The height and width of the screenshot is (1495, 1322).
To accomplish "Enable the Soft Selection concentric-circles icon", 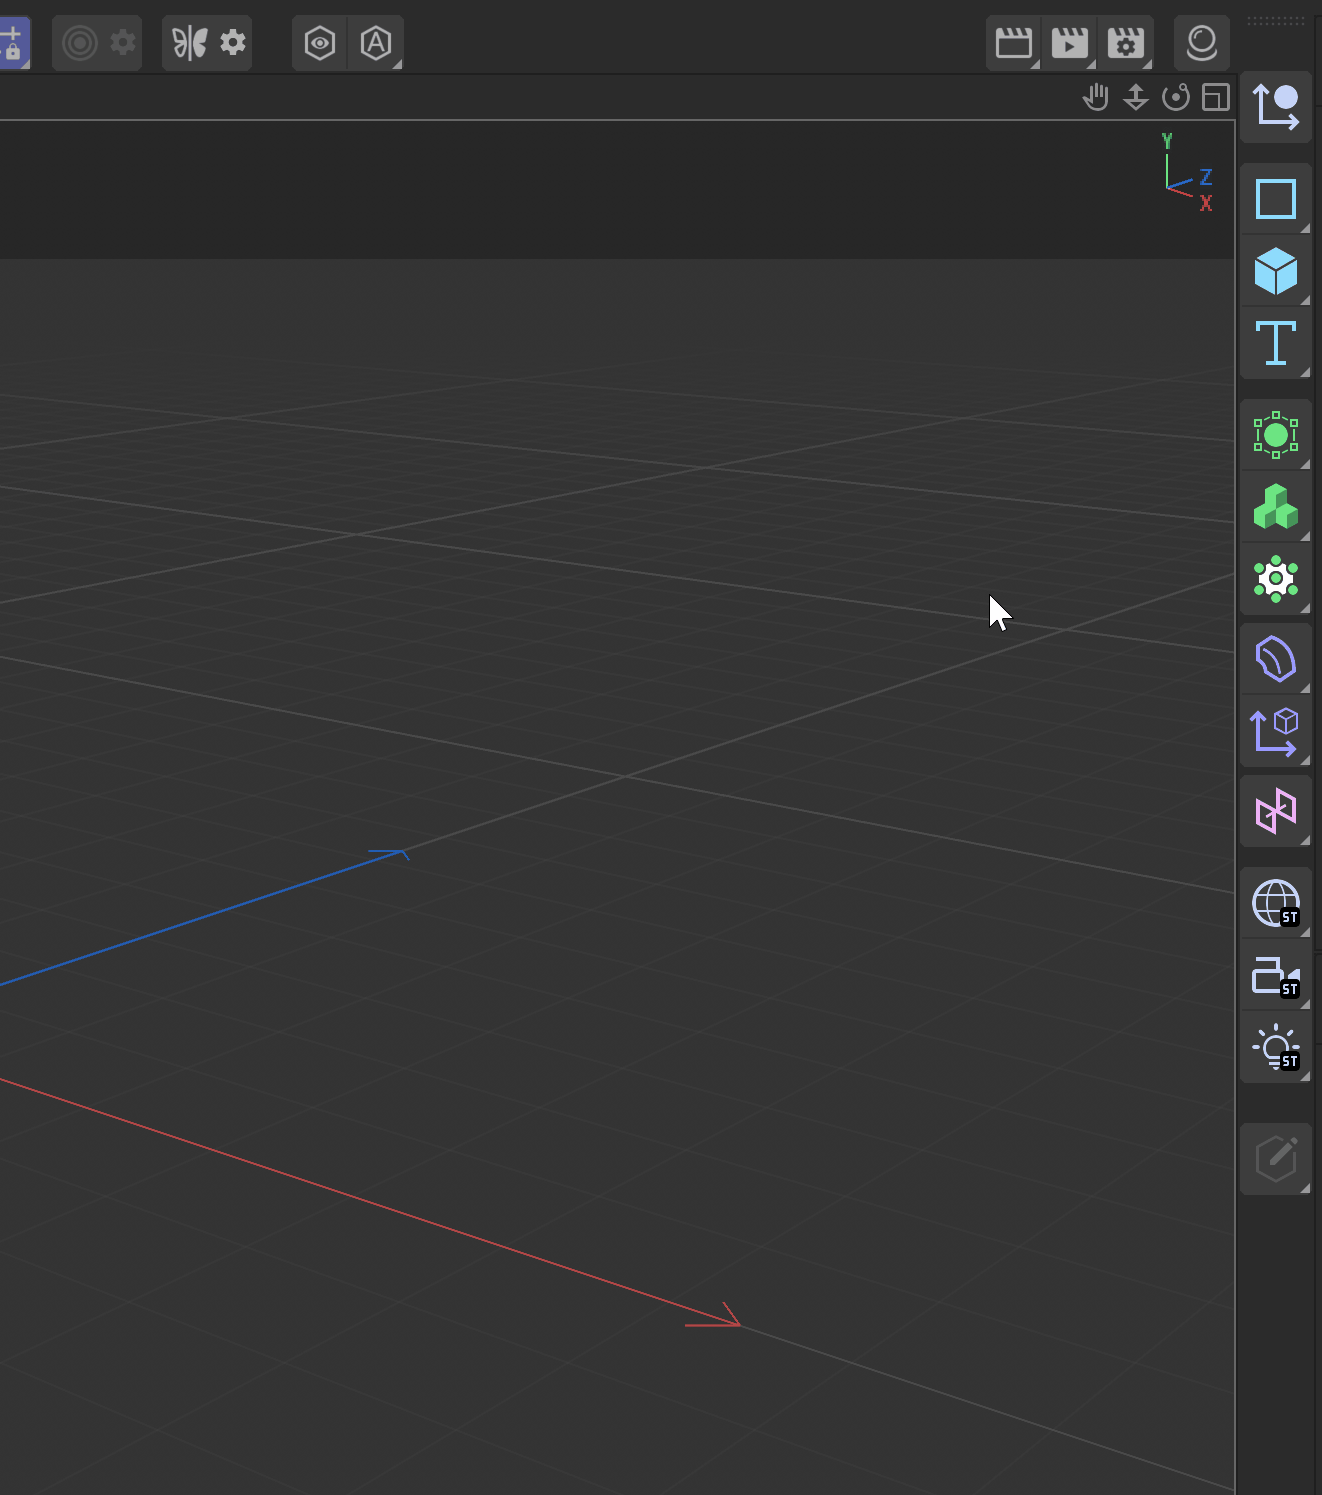I will [x=79, y=43].
